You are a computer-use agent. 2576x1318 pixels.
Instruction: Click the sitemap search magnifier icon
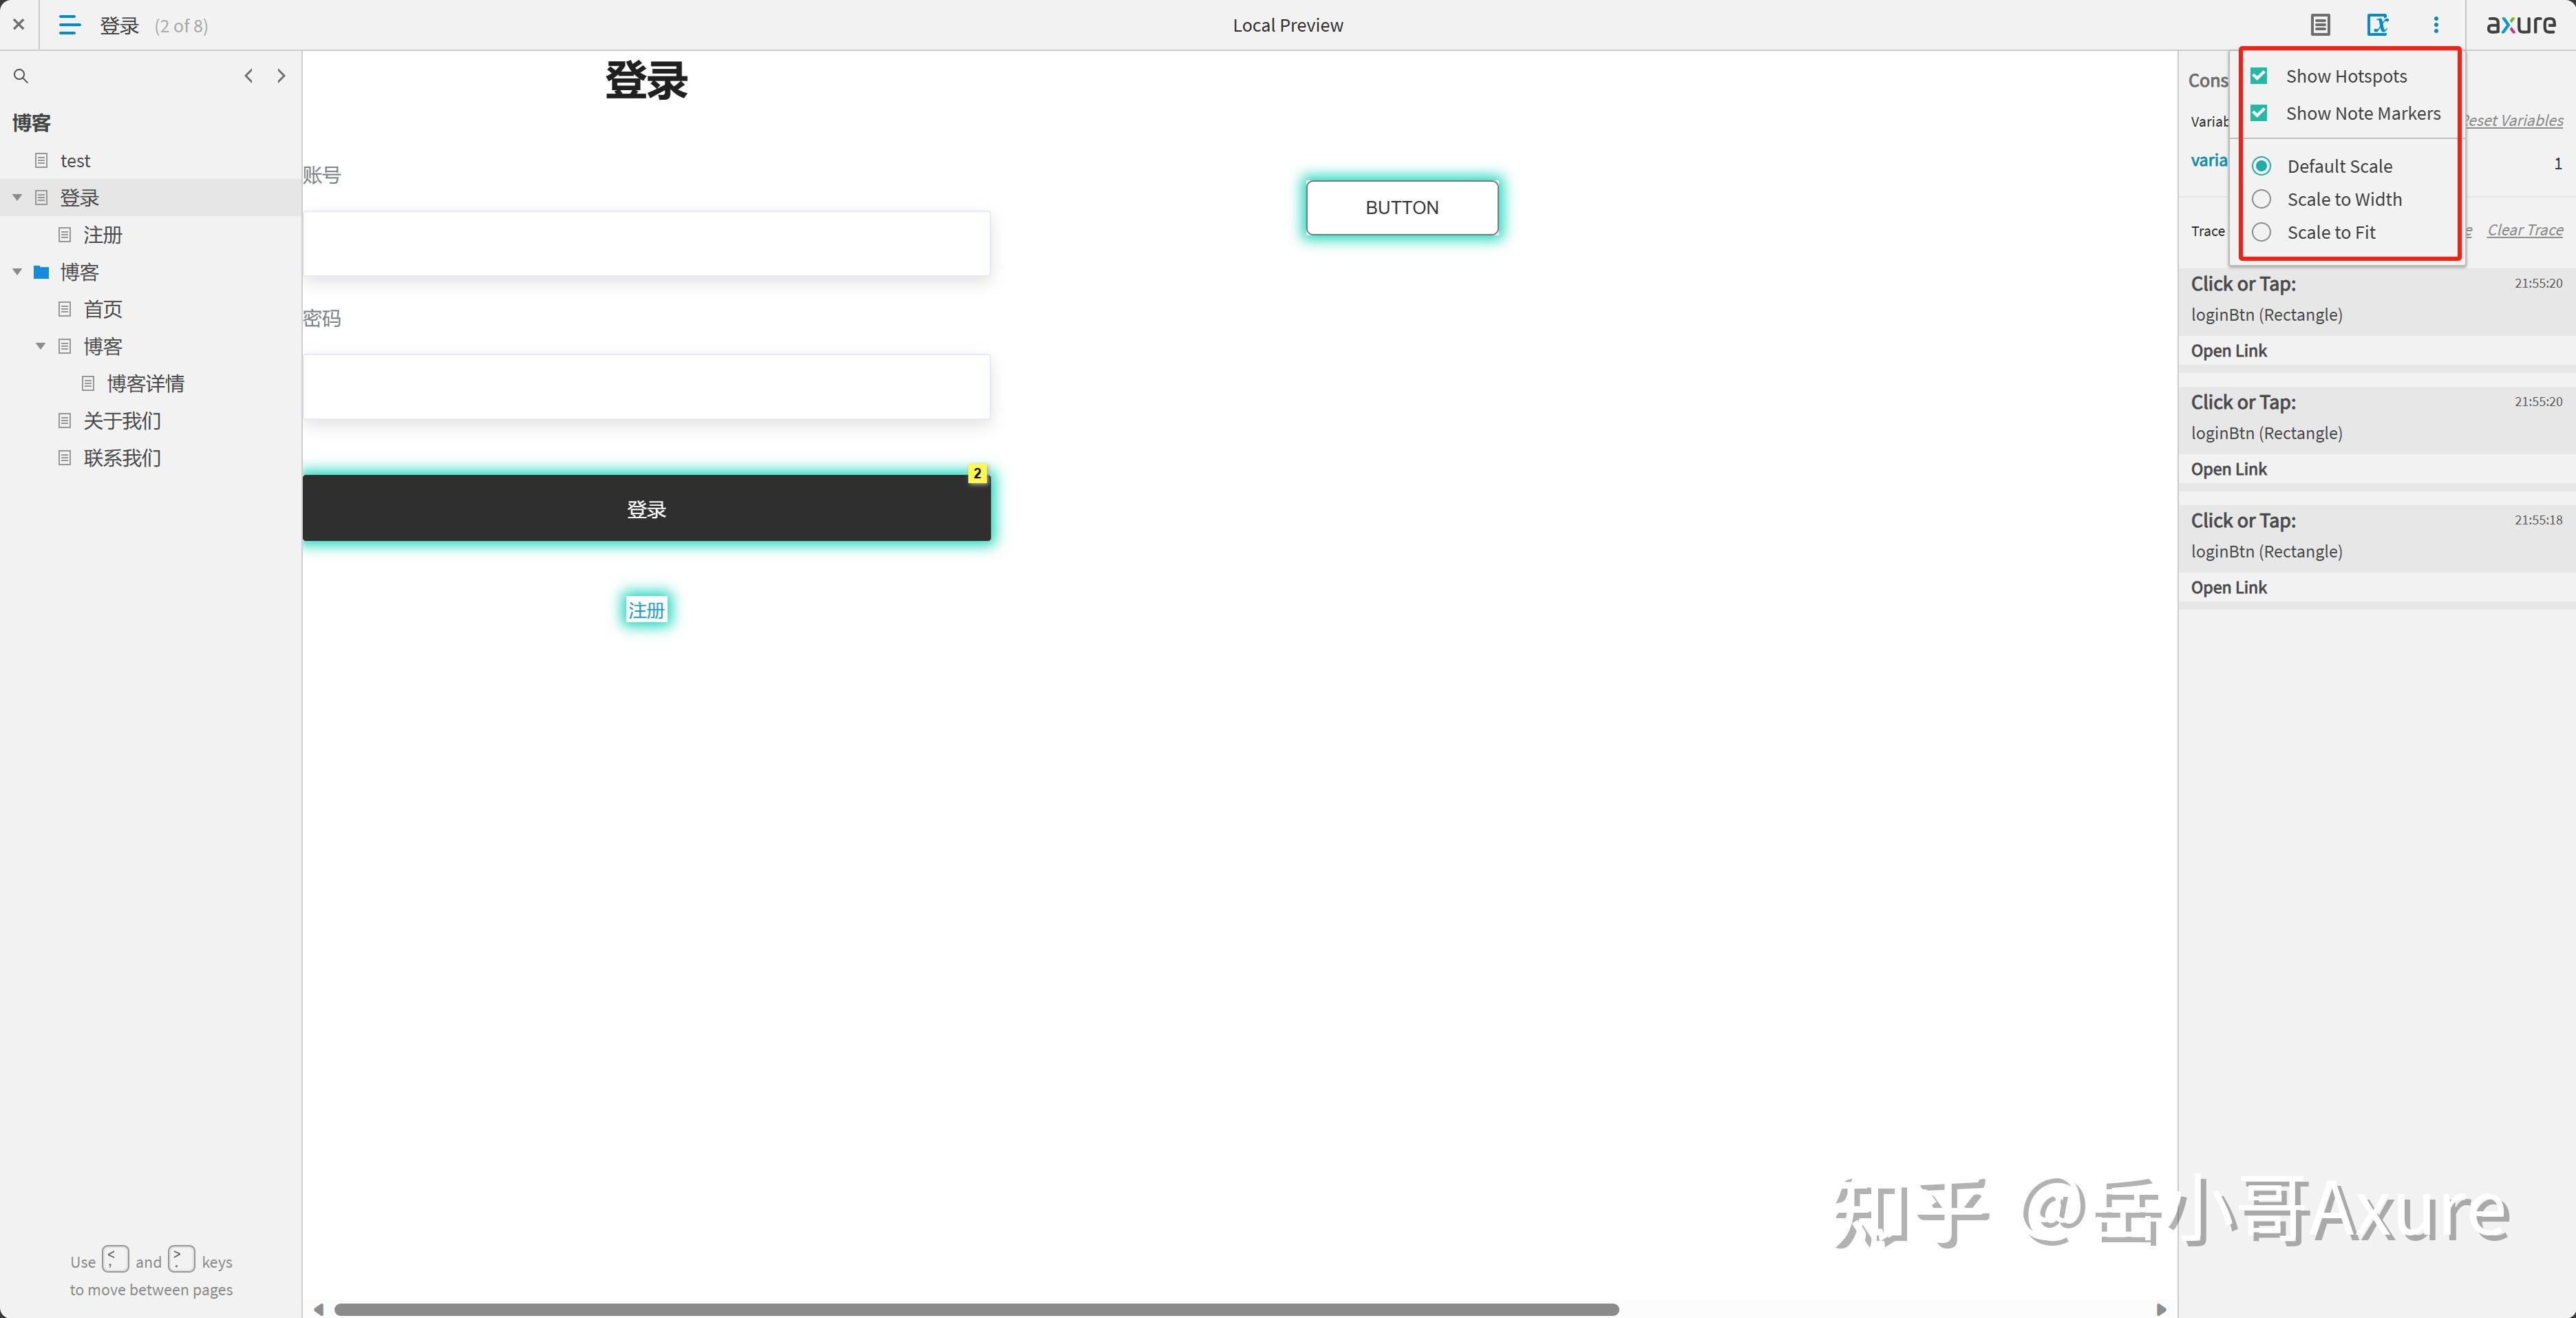tap(20, 76)
